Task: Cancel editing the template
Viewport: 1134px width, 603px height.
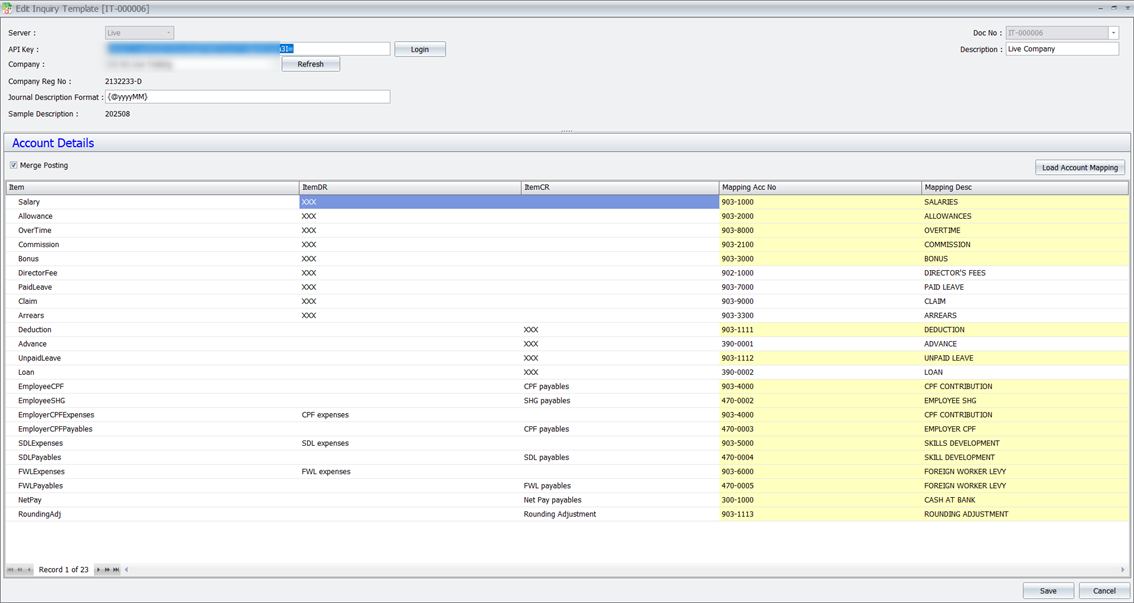Action: coord(1104,591)
